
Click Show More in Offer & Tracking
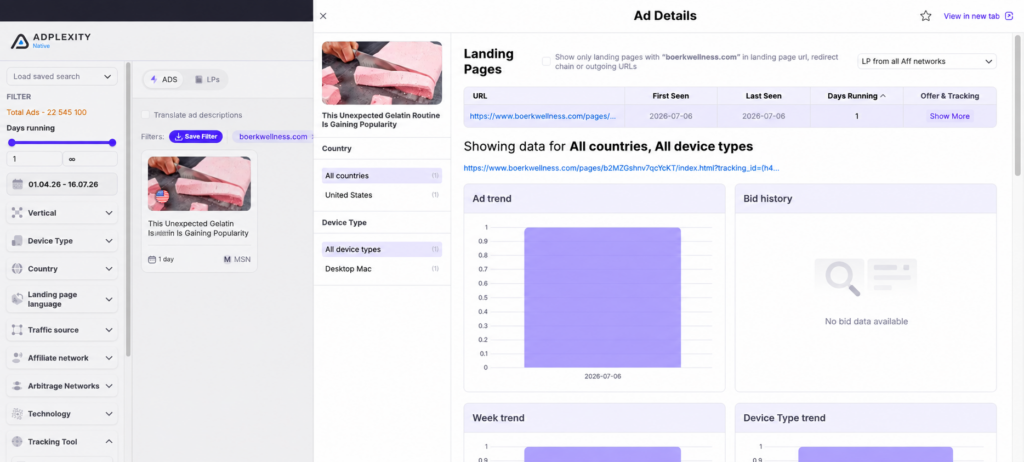(x=950, y=116)
